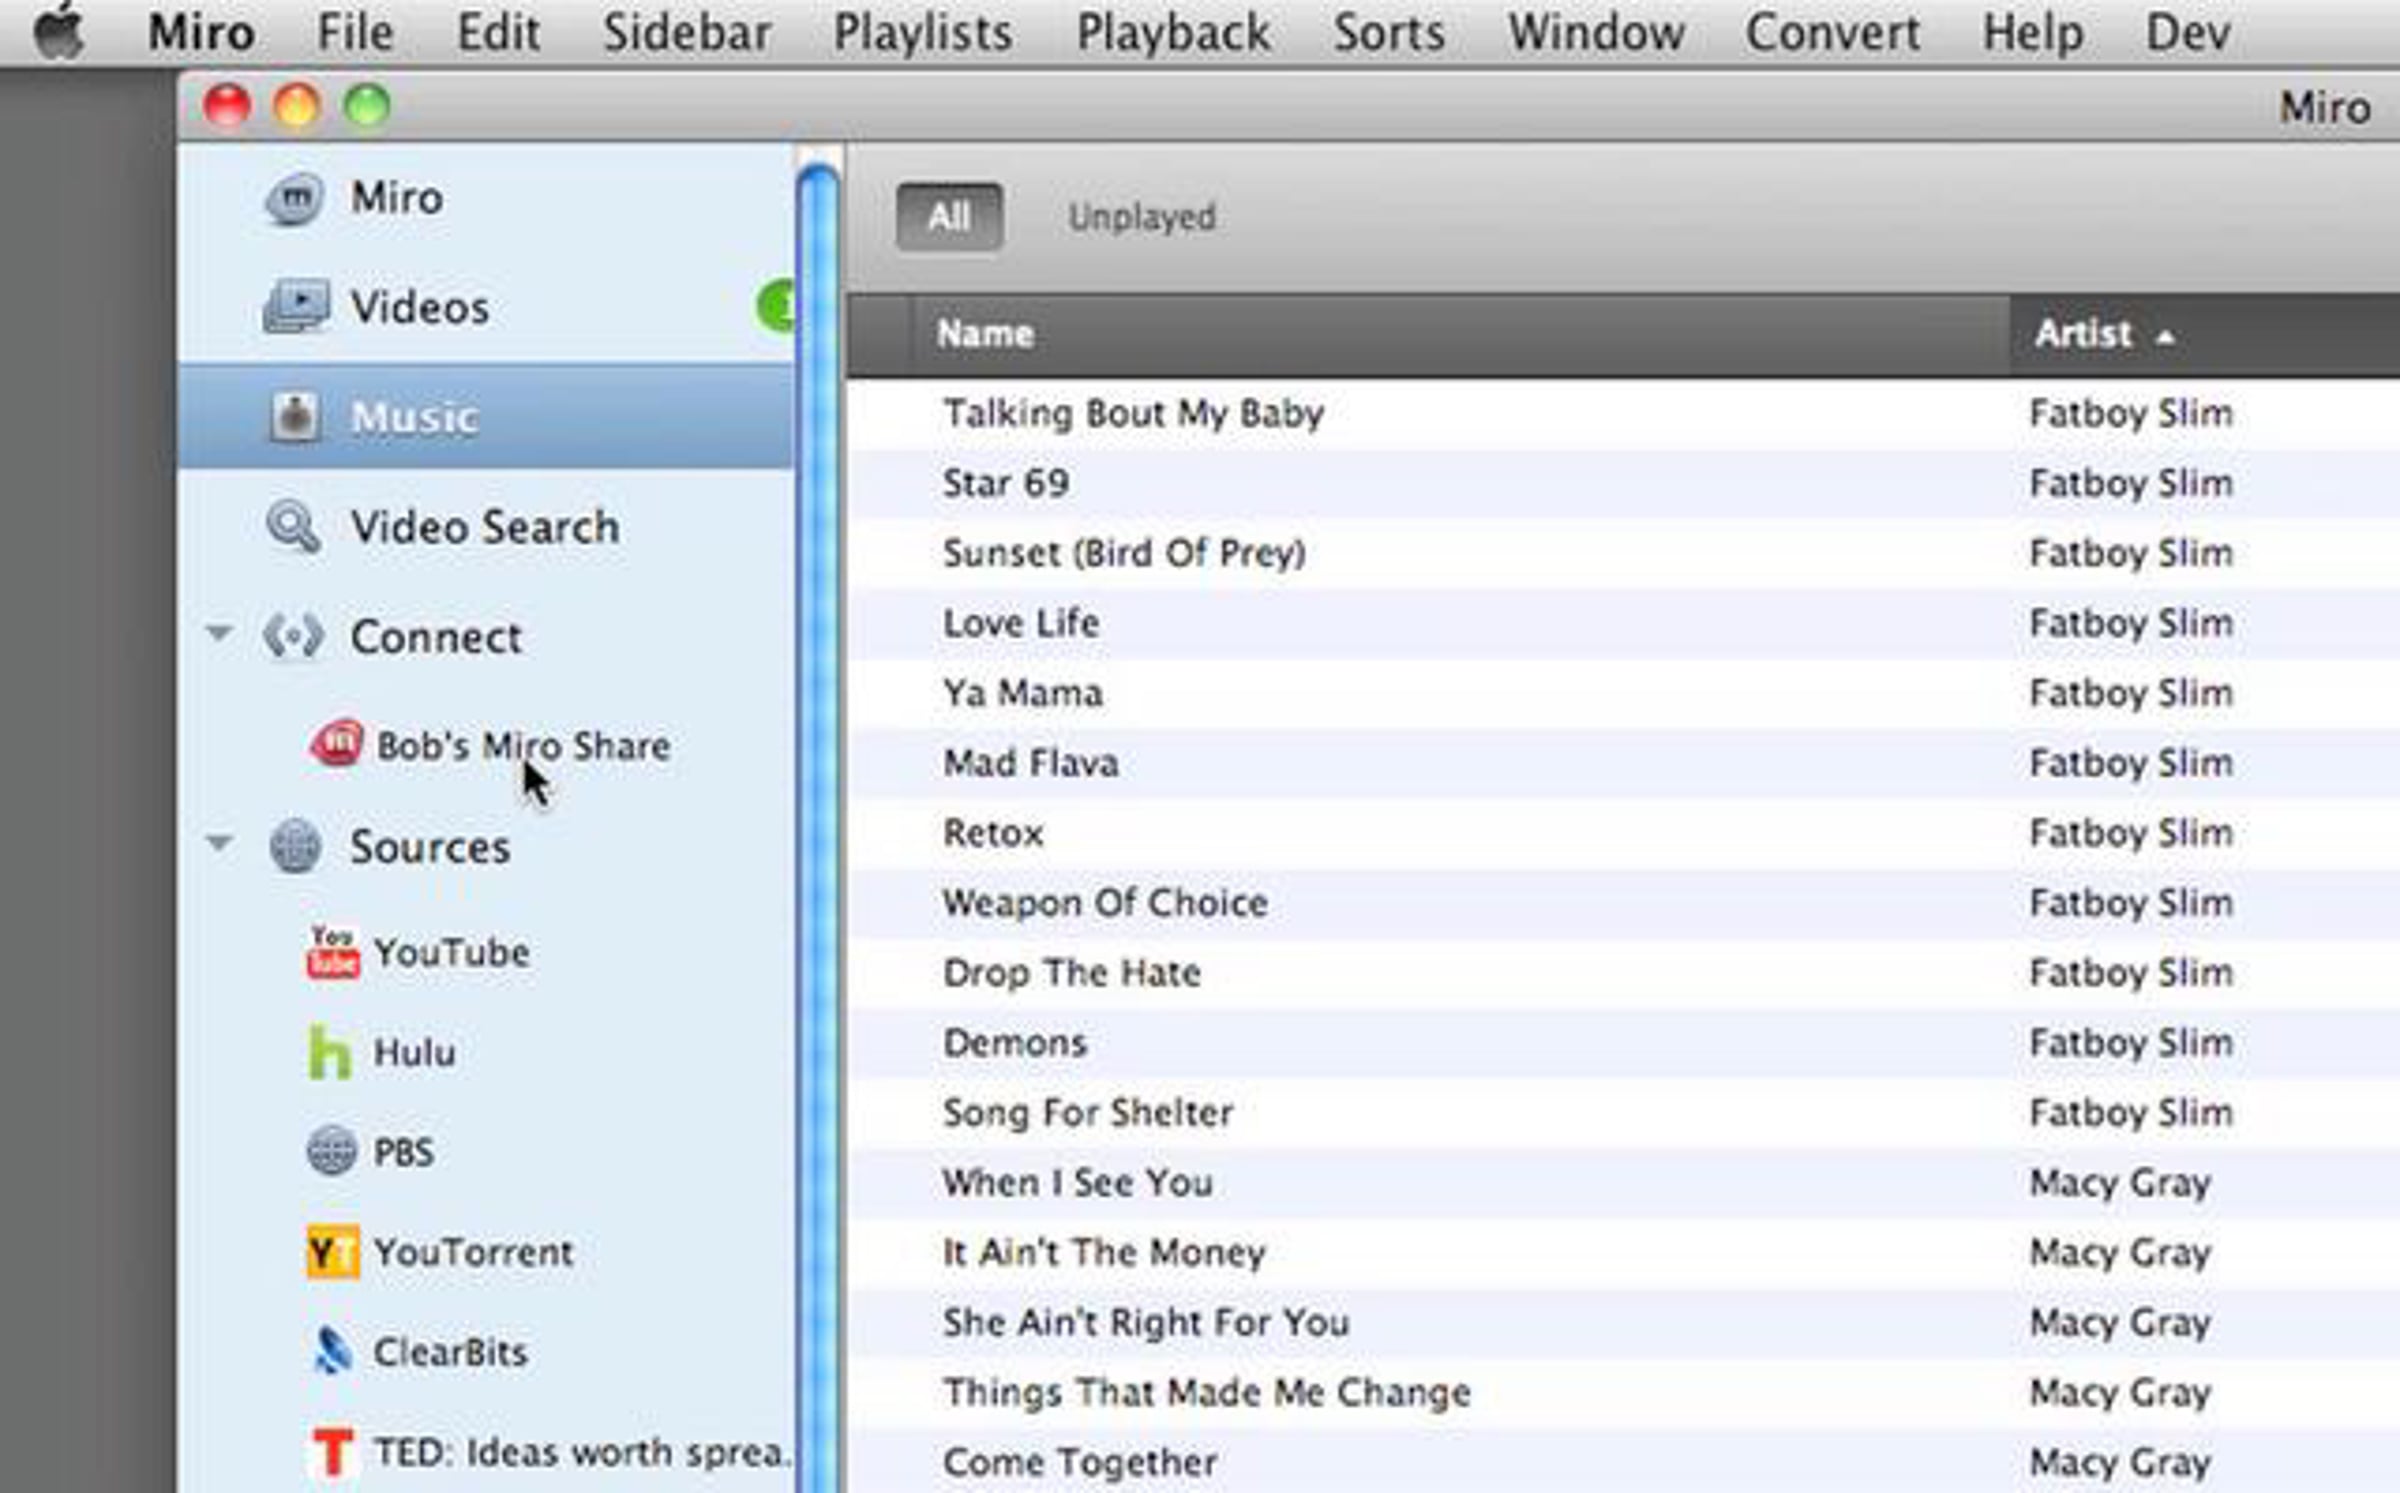Screen dimensions: 2400x1493
Task: Open the File menu
Action: point(355,32)
